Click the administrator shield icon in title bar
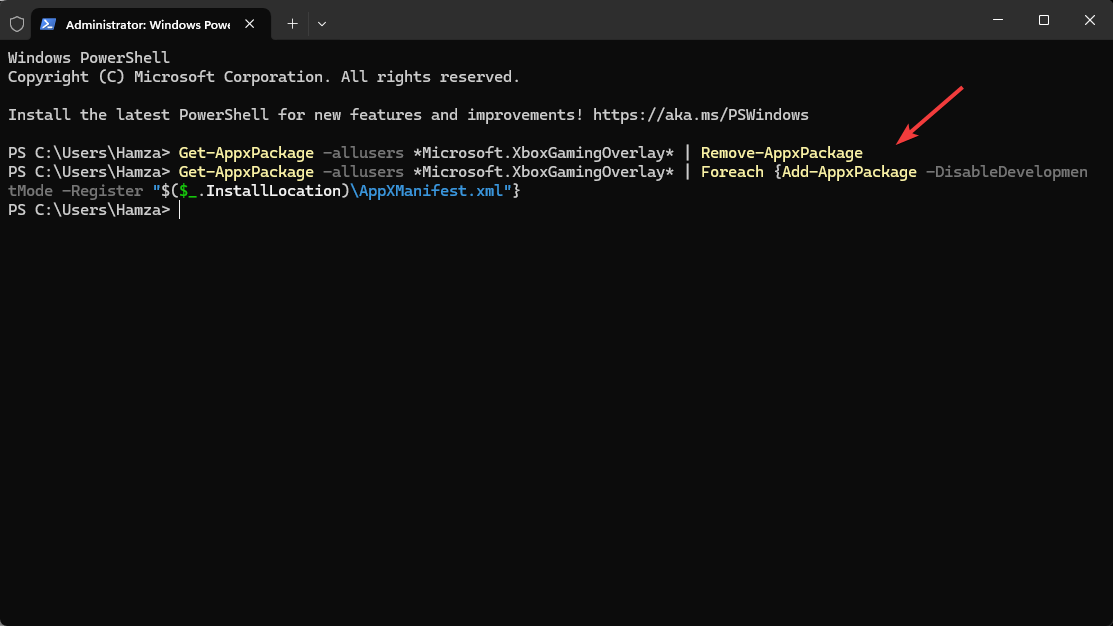This screenshot has height=626, width=1113. coord(17,23)
